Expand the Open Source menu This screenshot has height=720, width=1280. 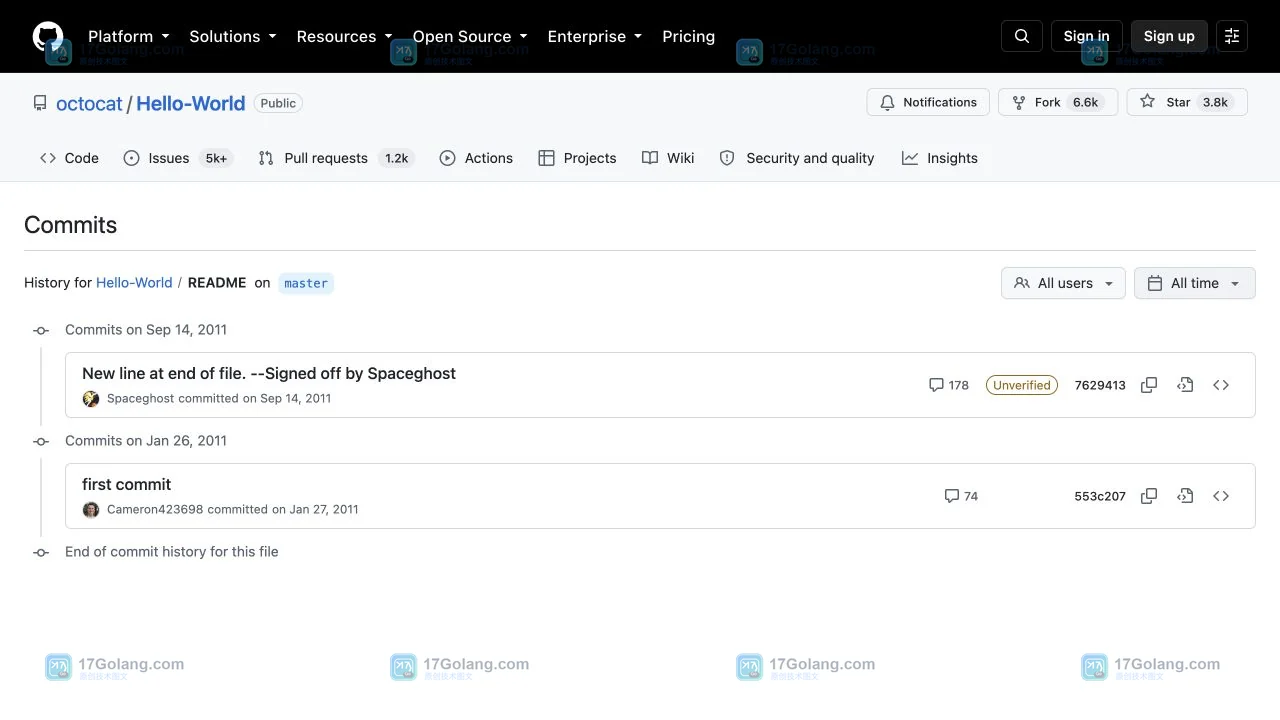470,36
